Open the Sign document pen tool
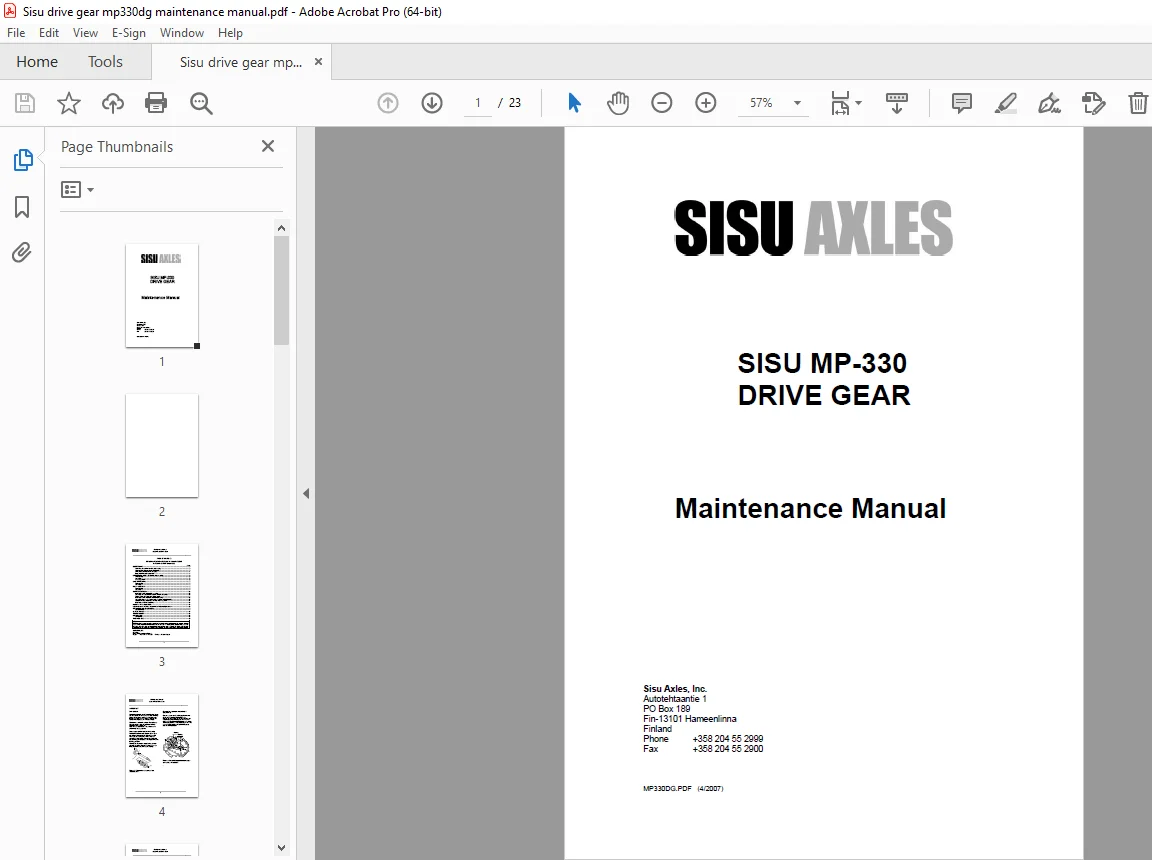Screen dimensions: 1152x860 click(1049, 103)
